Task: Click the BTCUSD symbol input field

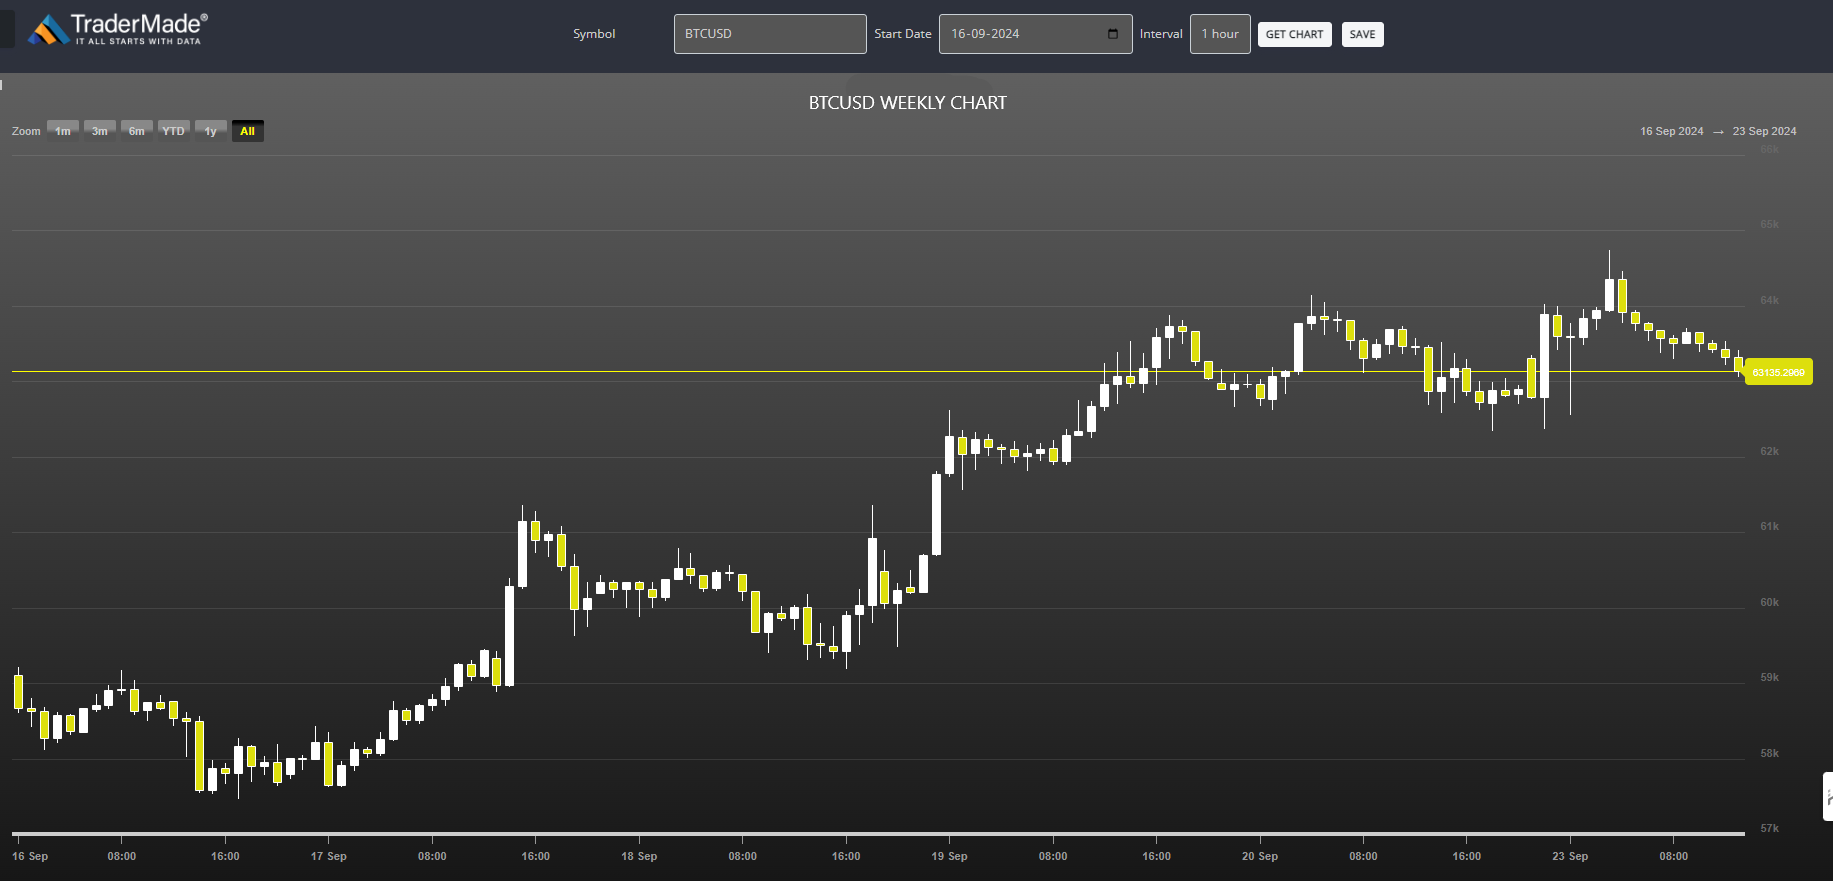Action: pyautogui.click(x=770, y=34)
